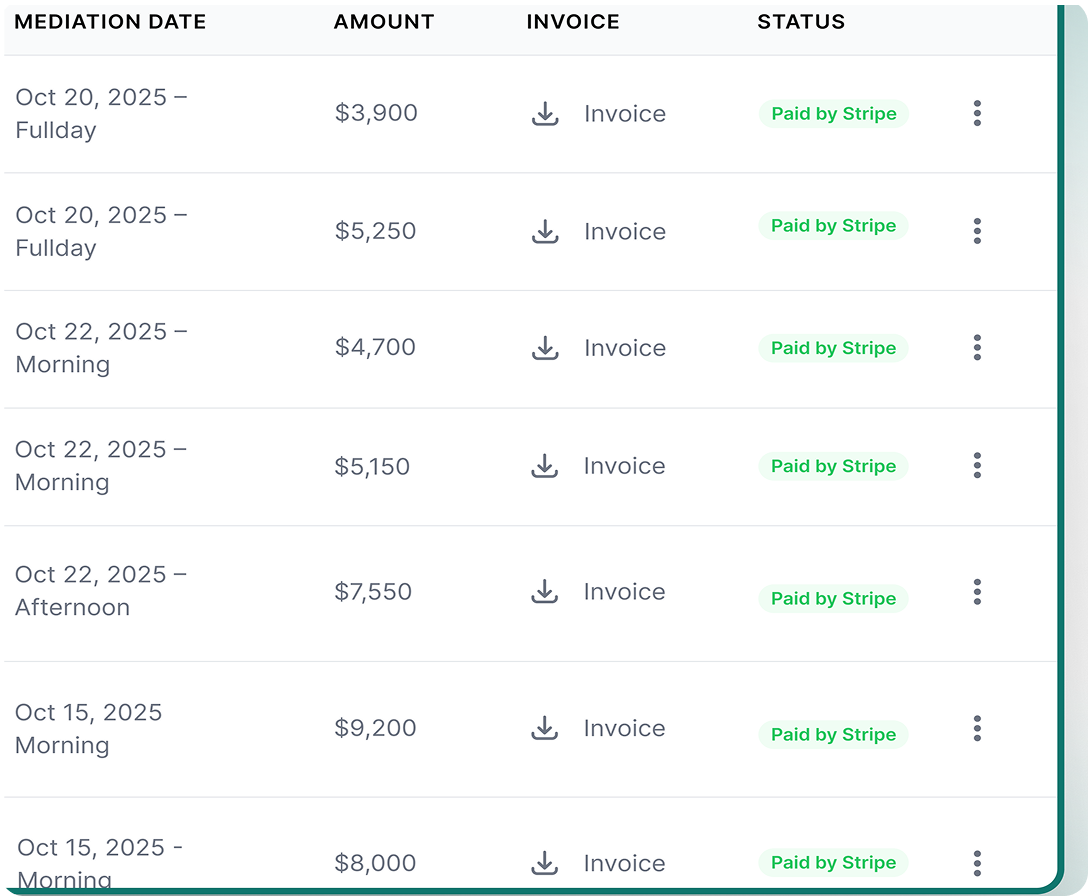
Task: Expand actions menu for $4,700 row
Action: click(x=977, y=348)
